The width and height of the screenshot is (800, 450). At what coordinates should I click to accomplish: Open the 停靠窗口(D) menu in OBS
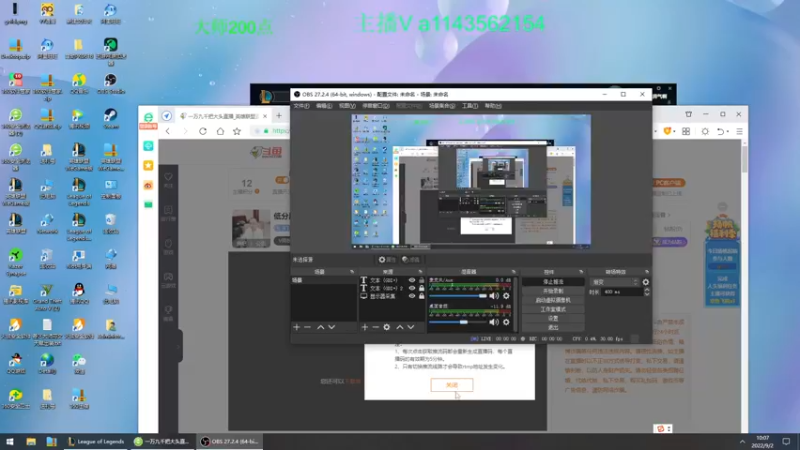click(x=376, y=106)
